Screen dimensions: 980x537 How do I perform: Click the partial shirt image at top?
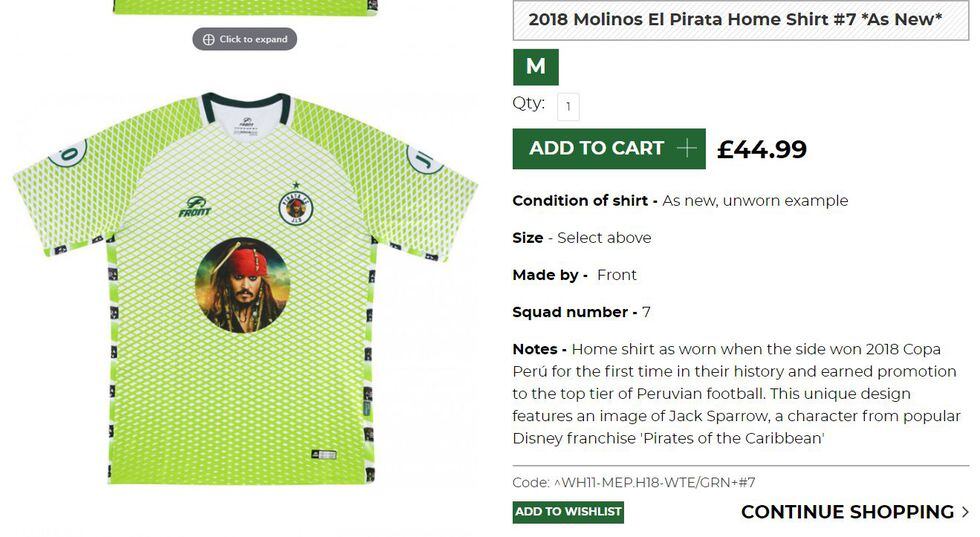point(245,7)
